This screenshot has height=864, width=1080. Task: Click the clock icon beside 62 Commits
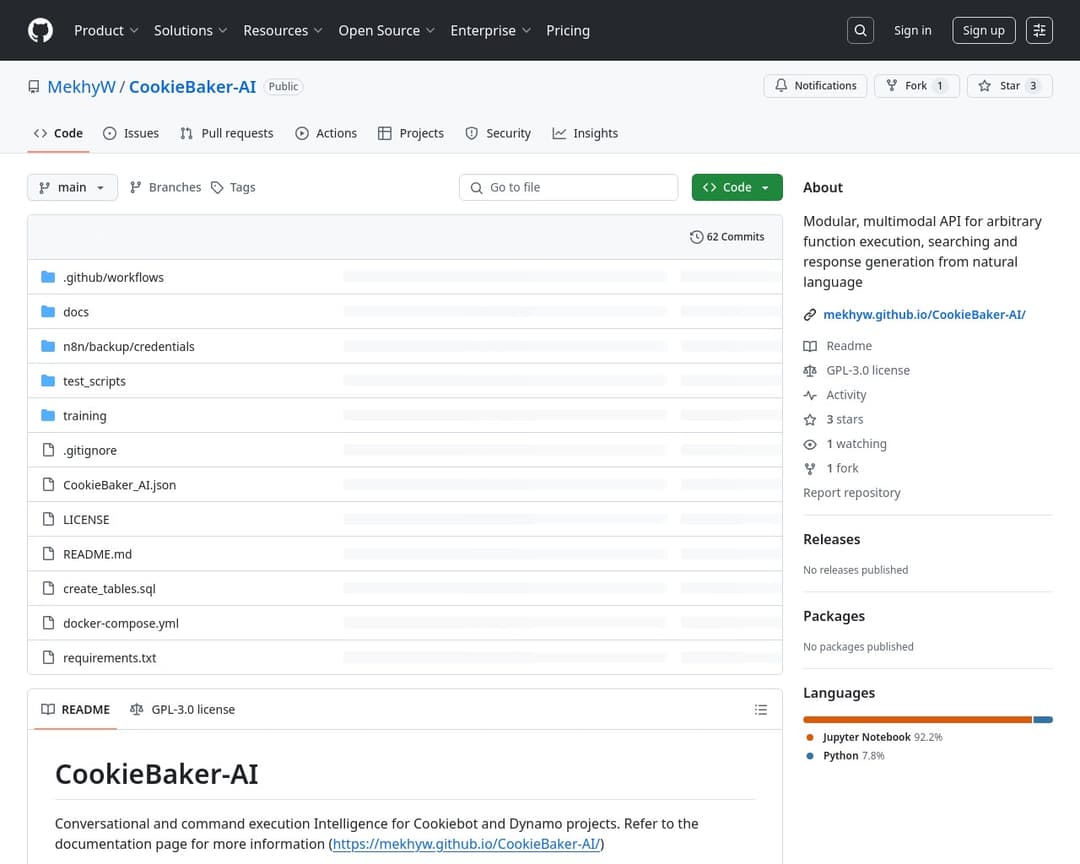pos(696,237)
